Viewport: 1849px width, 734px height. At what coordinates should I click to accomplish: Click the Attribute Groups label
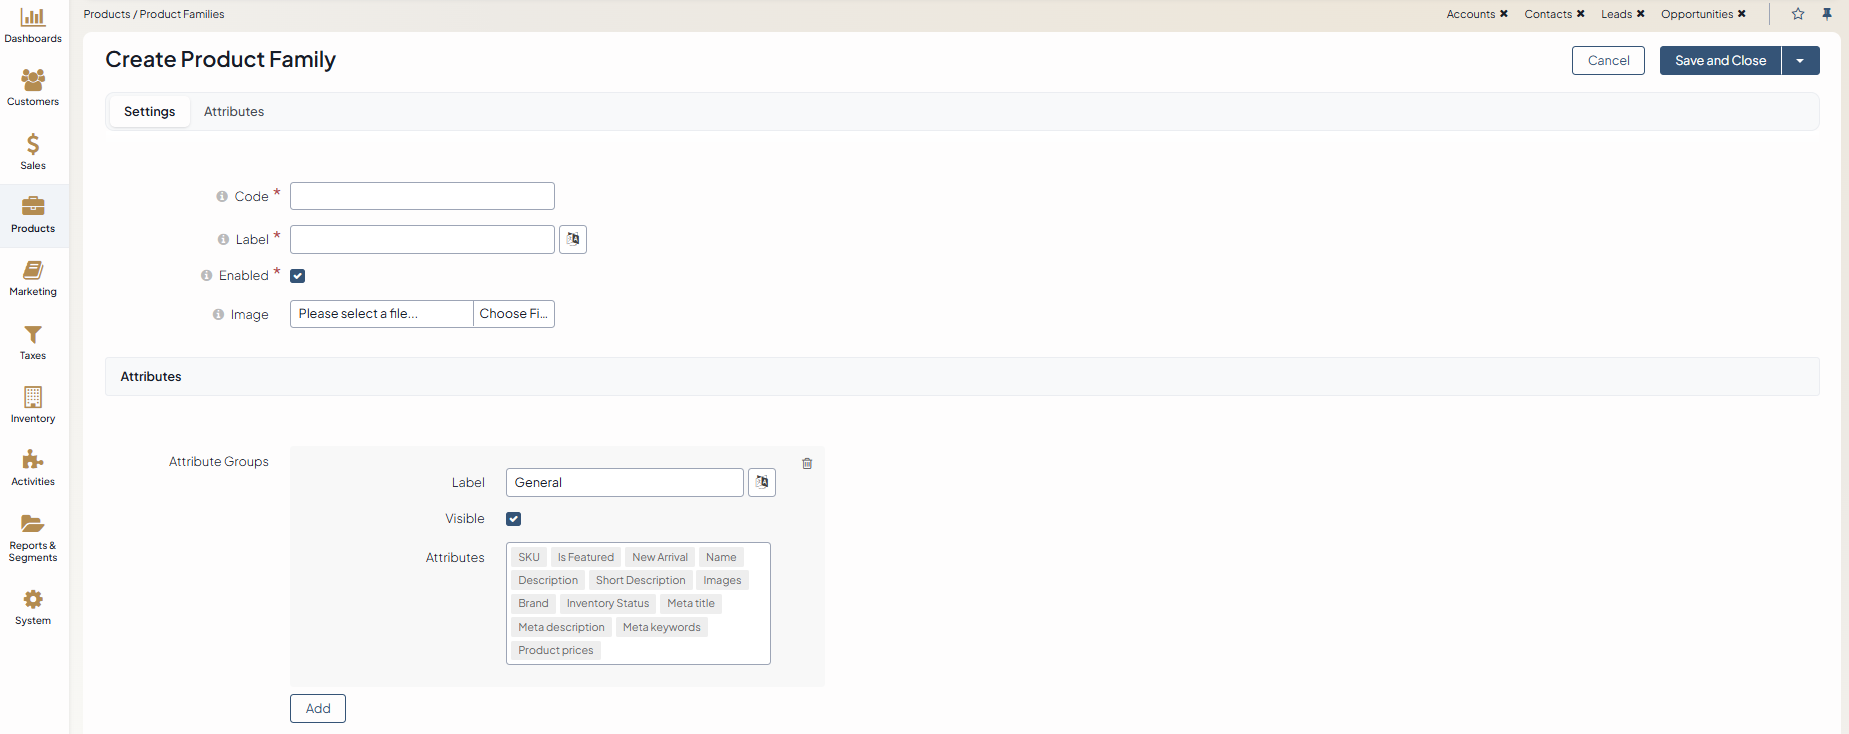(219, 462)
